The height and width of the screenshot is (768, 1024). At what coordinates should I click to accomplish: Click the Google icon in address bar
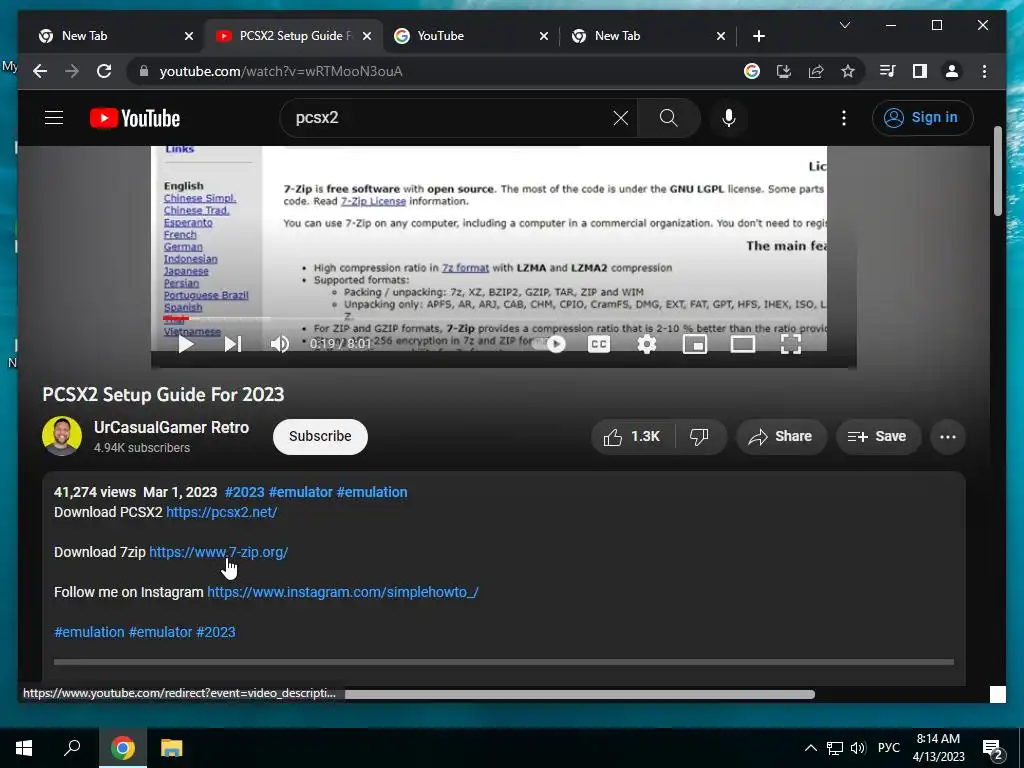pyautogui.click(x=752, y=71)
